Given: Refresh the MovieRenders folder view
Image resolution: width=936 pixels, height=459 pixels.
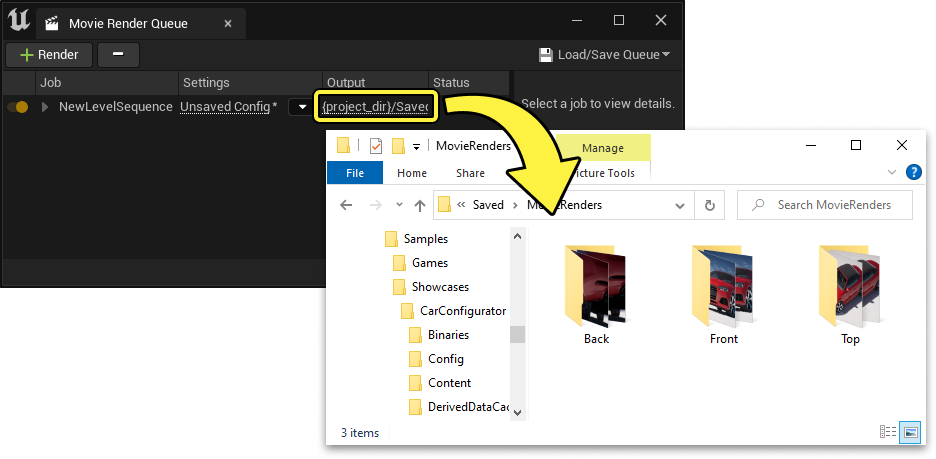Looking at the screenshot, I should pos(709,205).
